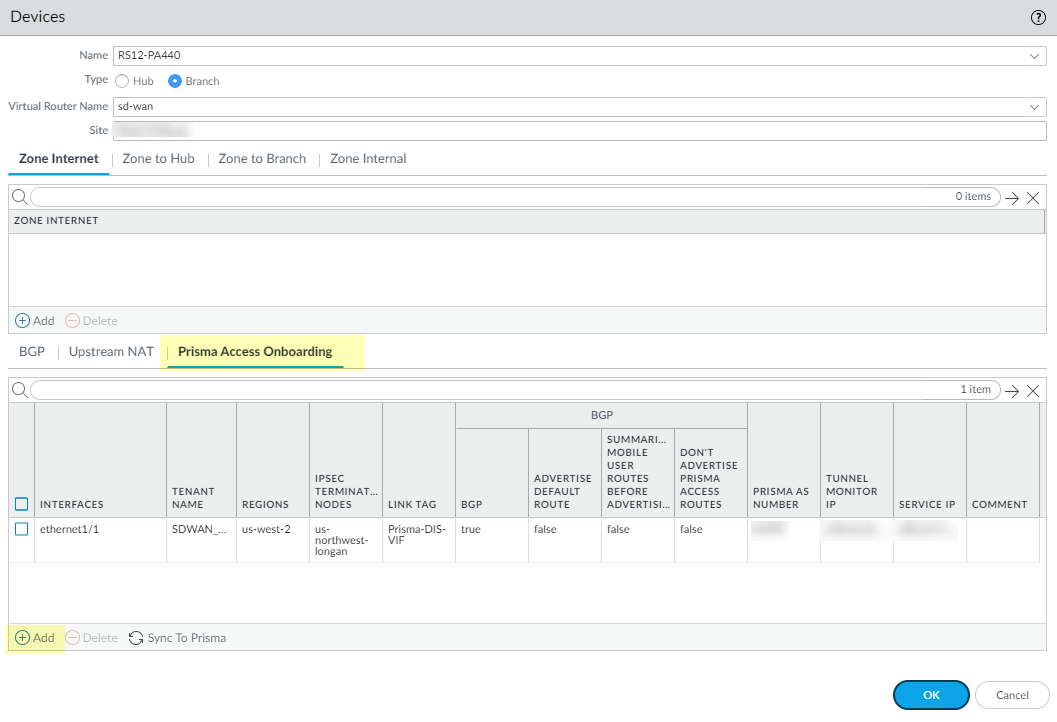Confirm with the OK button

(x=930, y=695)
